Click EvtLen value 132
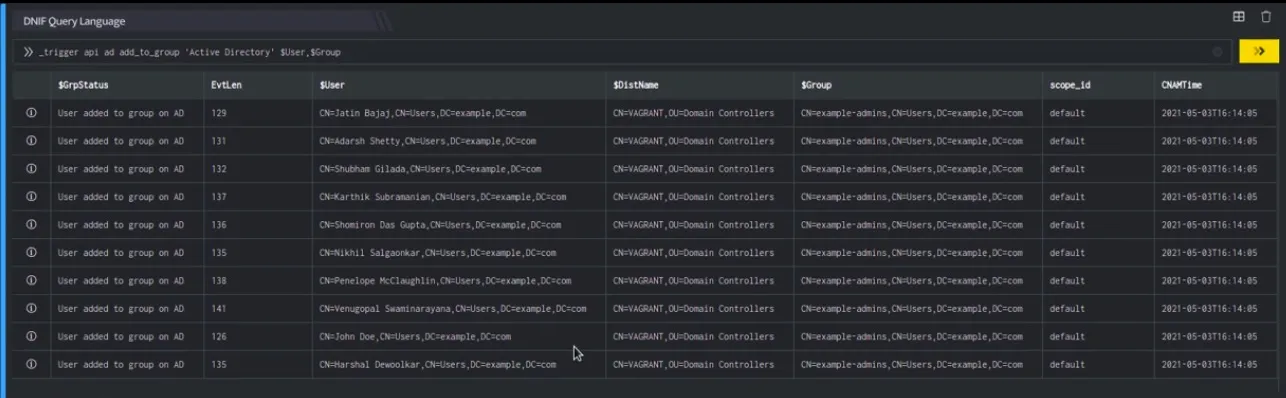 click(x=219, y=169)
